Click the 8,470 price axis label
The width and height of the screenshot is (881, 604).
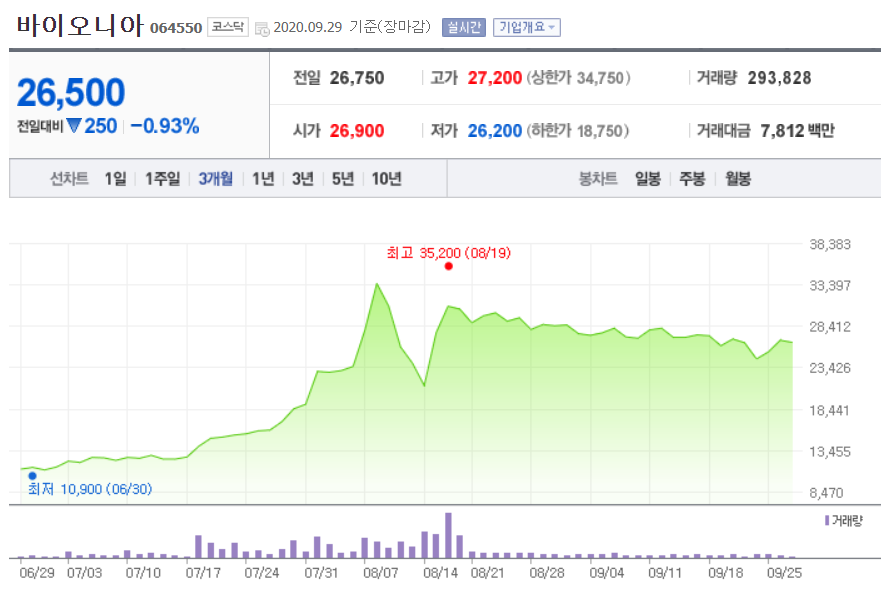point(826,493)
